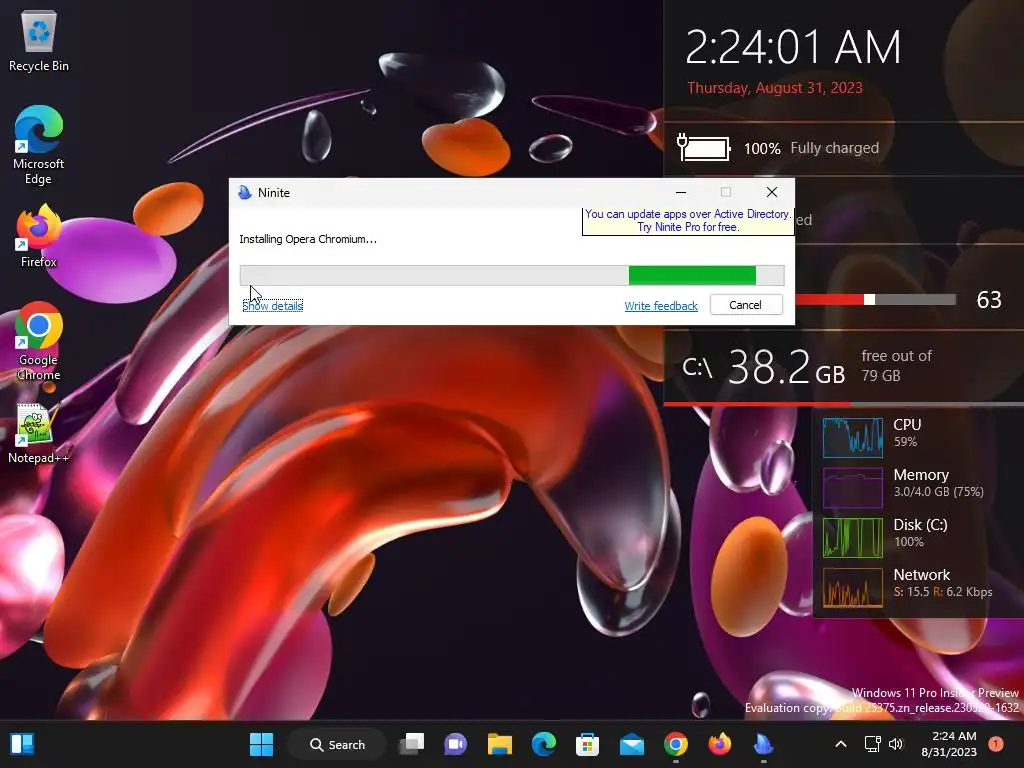Click the Installing Opera Chromium status text
The image size is (1024, 768).
pyautogui.click(x=308, y=239)
